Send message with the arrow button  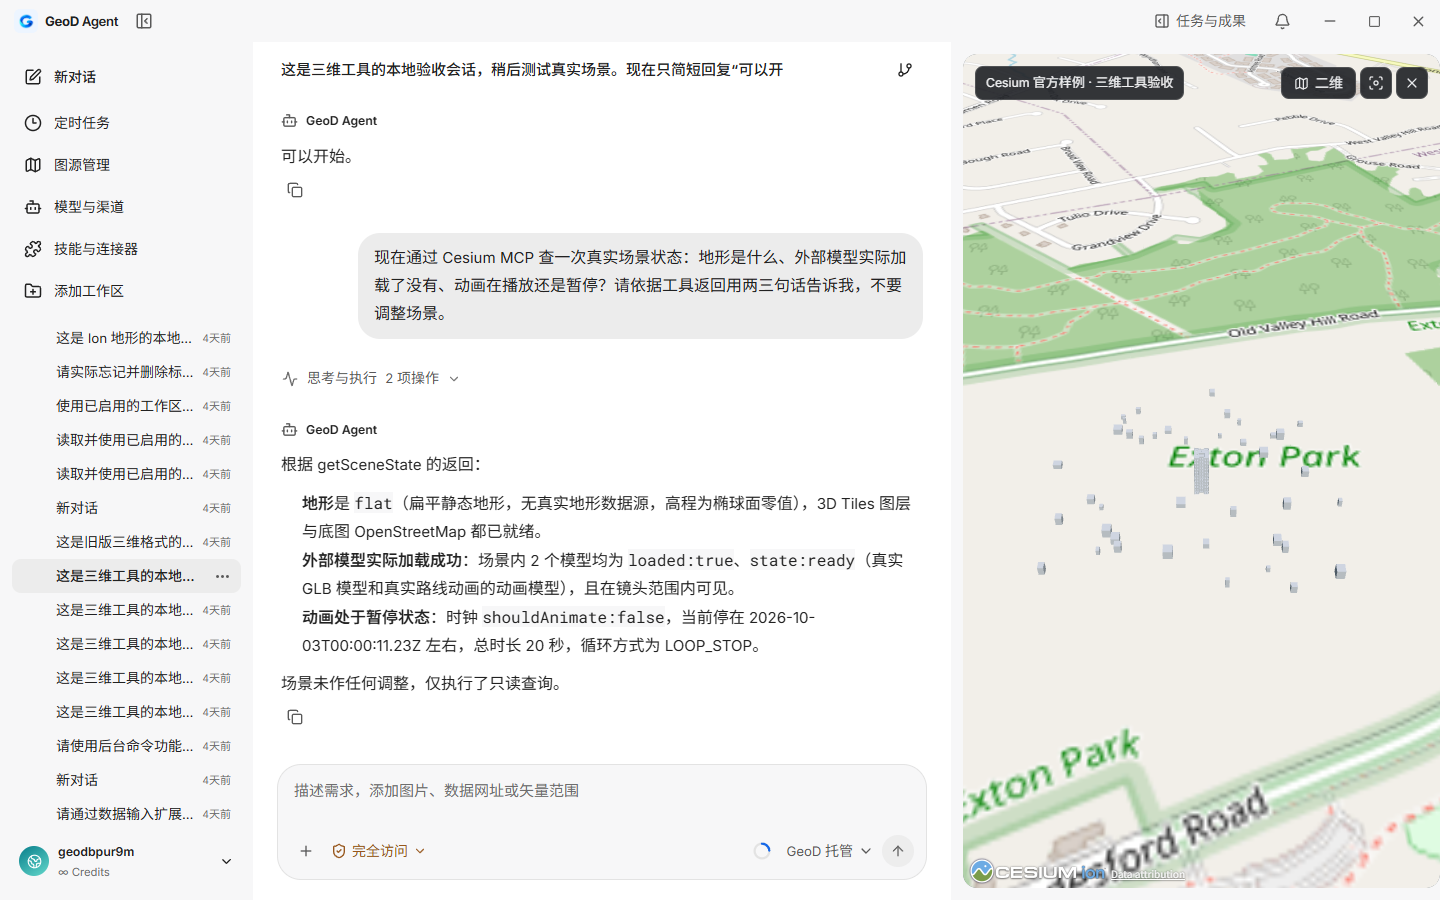pyautogui.click(x=898, y=851)
